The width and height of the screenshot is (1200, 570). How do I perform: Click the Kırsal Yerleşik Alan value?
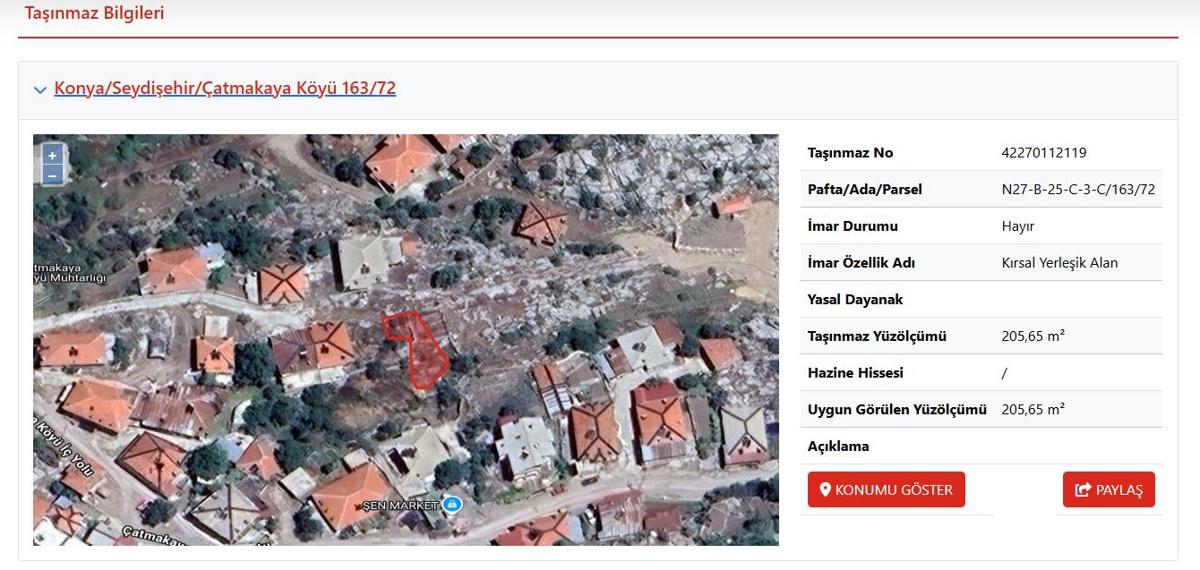[x=1059, y=263]
